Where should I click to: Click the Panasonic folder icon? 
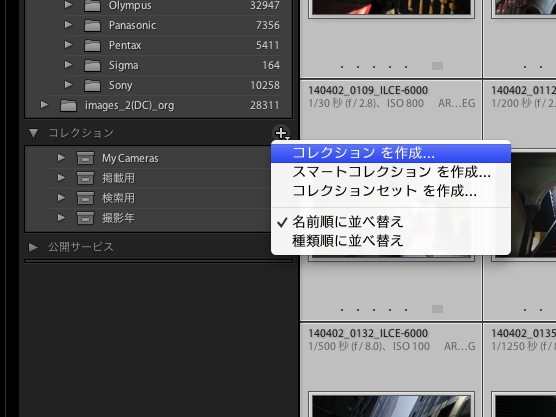[92, 26]
